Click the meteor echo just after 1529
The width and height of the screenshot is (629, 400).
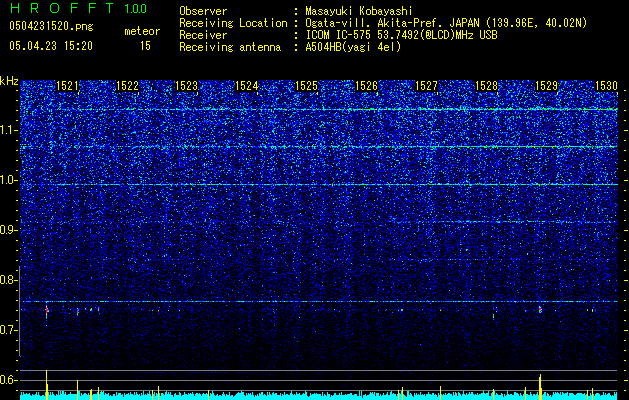click(x=540, y=310)
